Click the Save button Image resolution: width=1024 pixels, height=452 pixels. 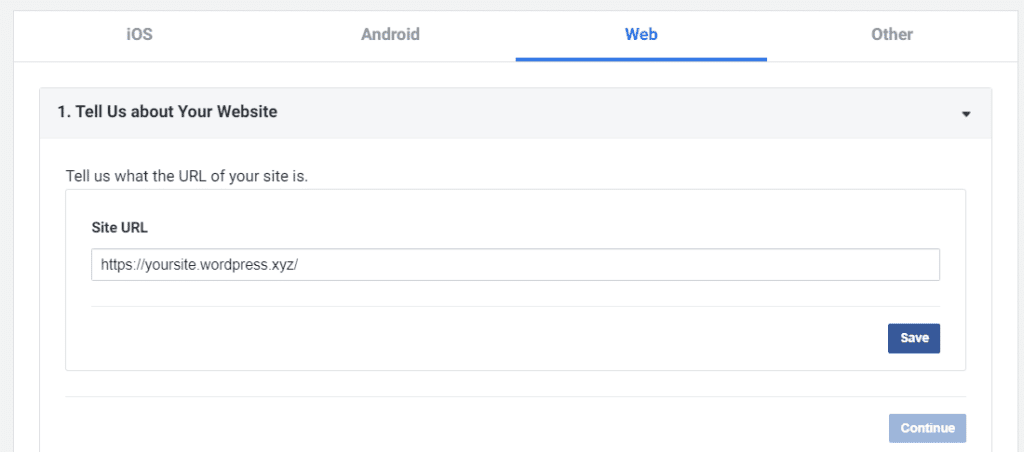pyautogui.click(x=914, y=338)
